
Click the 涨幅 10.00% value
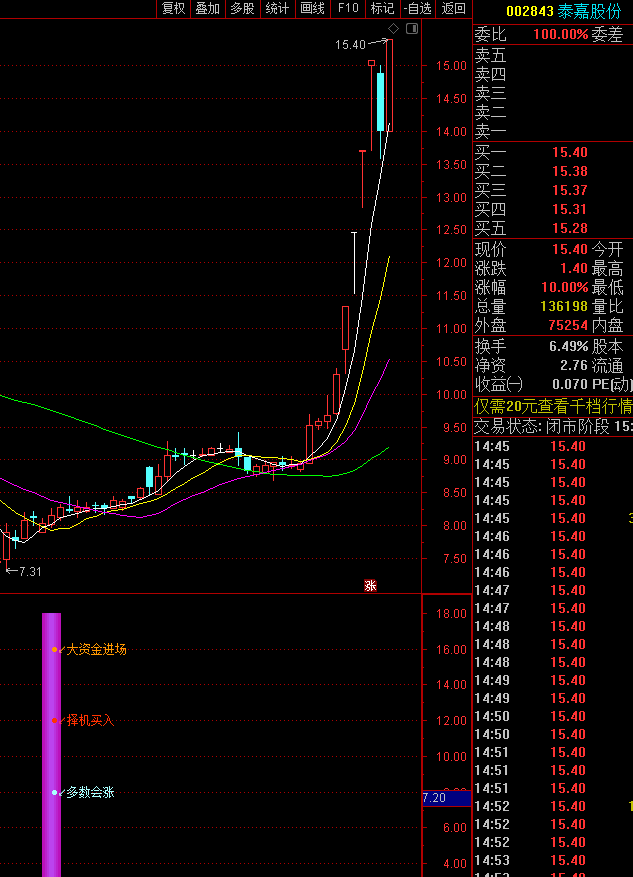click(564, 287)
